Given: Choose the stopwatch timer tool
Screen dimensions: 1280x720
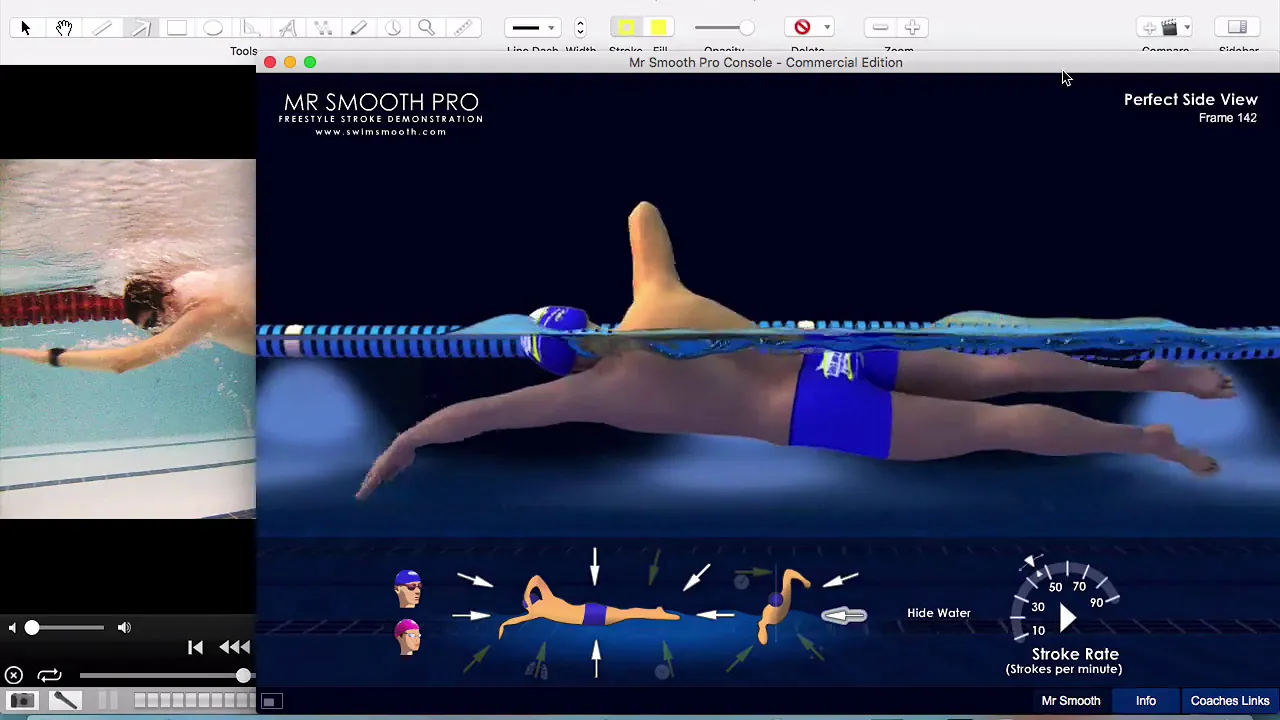Looking at the screenshot, I should 393,28.
